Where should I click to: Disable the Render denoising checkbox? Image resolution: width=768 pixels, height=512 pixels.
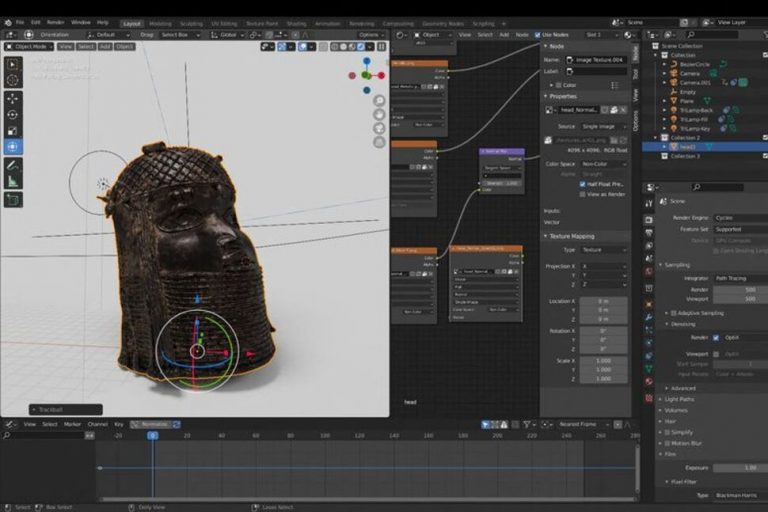[x=716, y=338]
